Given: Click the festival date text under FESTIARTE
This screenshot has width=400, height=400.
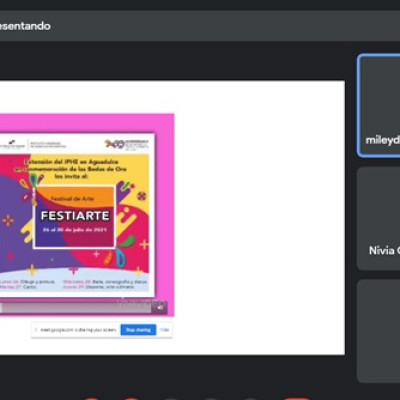Looking at the screenshot, I should point(75,230).
